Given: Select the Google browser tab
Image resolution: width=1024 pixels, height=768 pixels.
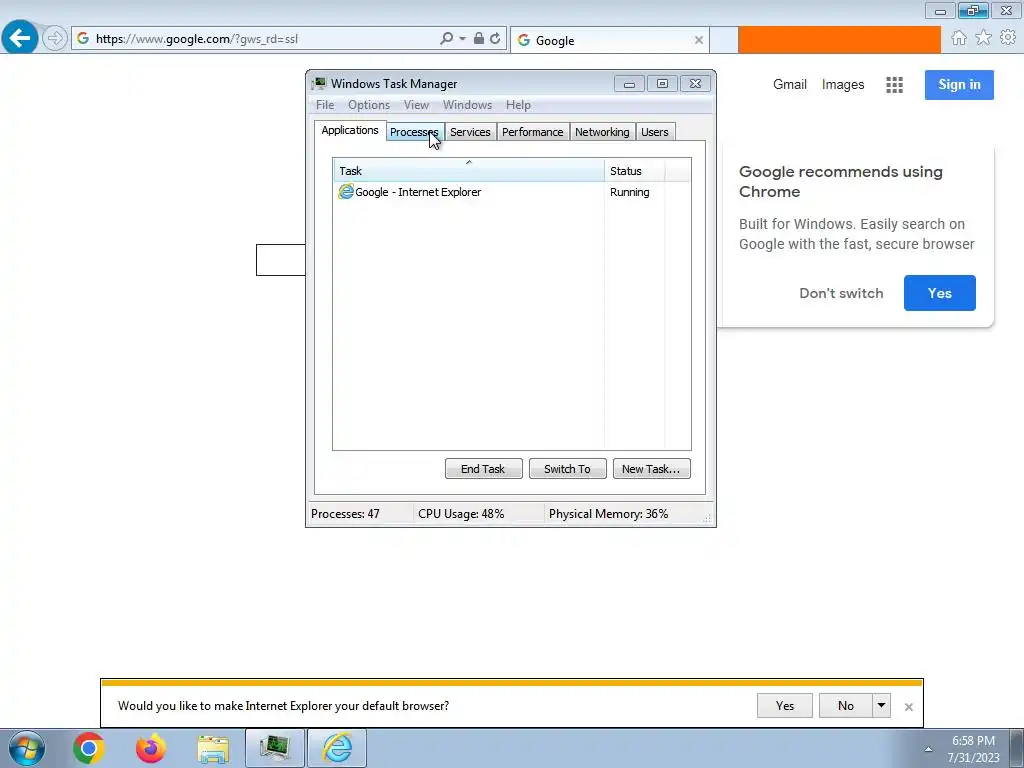Looking at the screenshot, I should [610, 40].
